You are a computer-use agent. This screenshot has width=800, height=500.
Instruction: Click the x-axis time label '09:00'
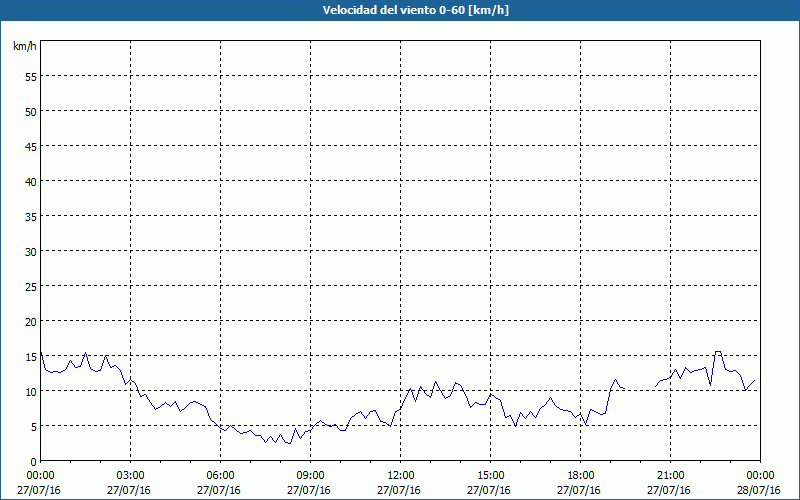point(310,476)
